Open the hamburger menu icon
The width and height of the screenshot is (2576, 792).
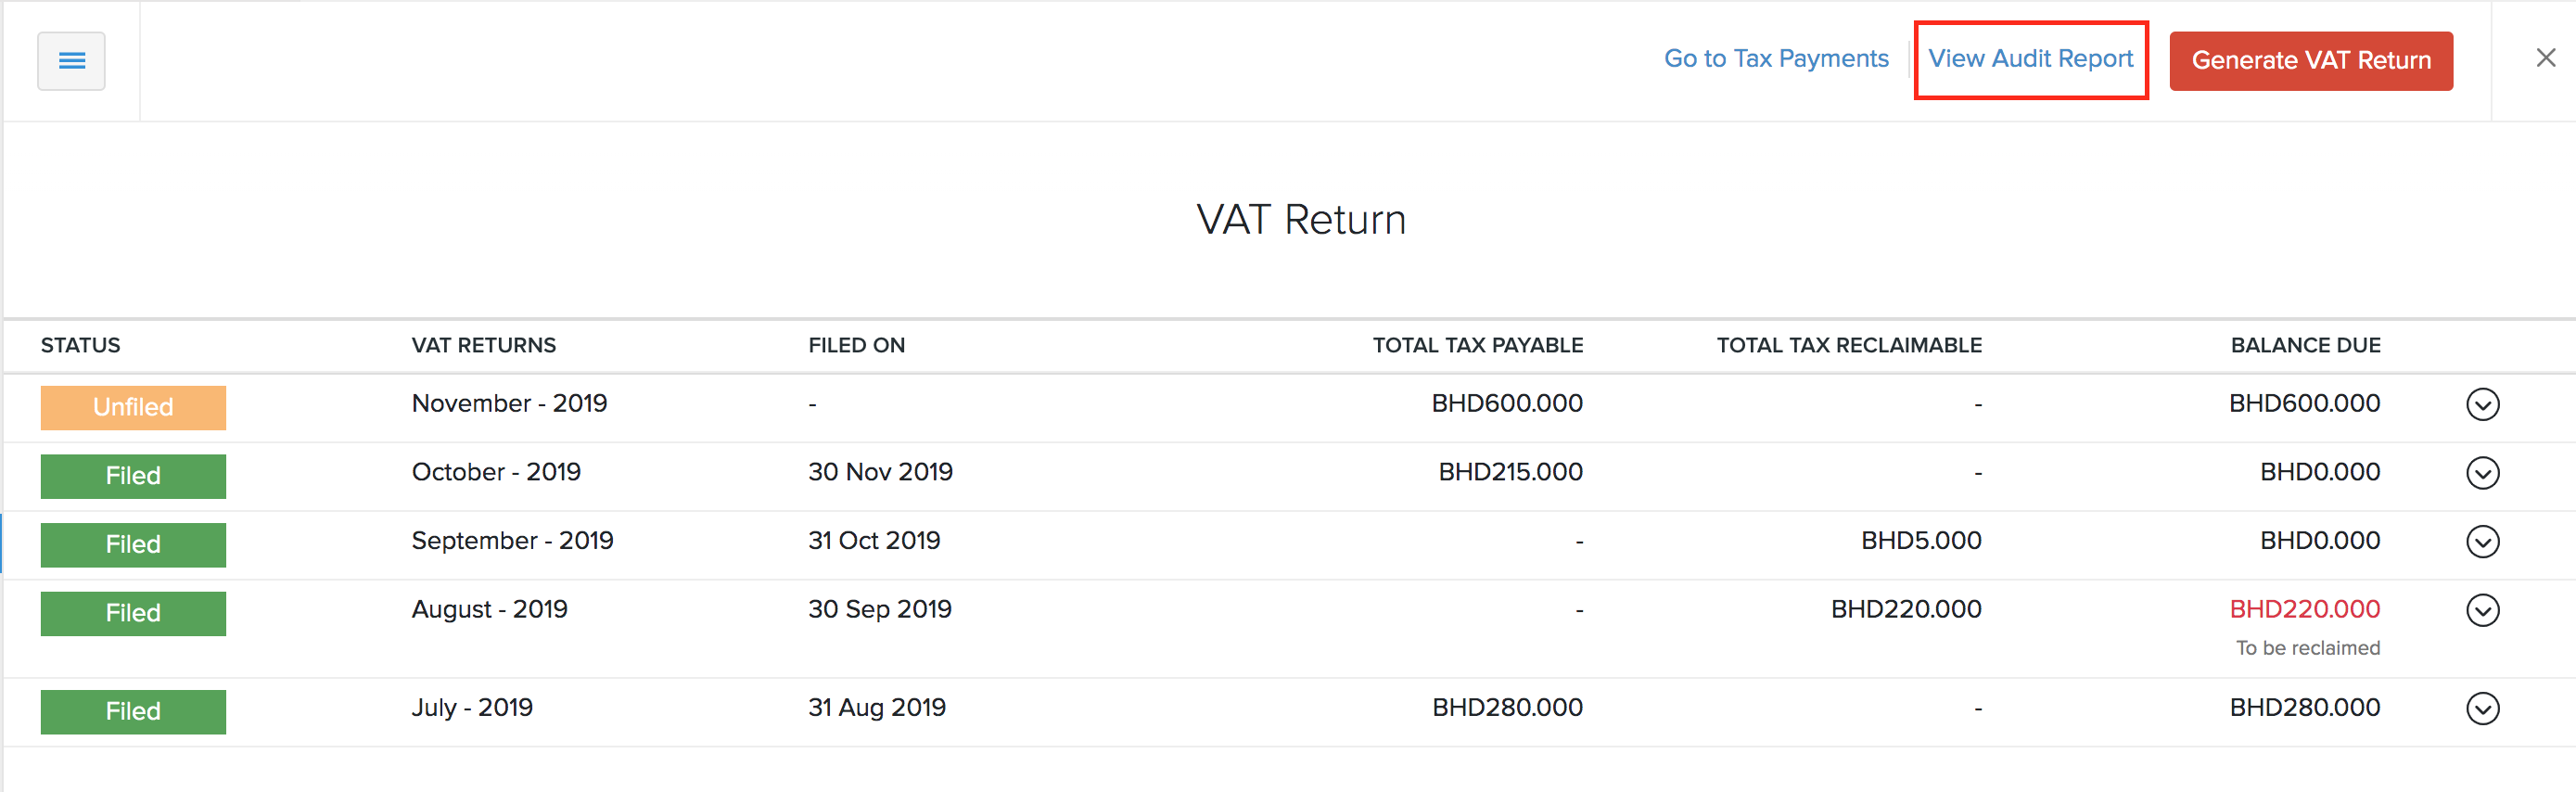click(71, 61)
